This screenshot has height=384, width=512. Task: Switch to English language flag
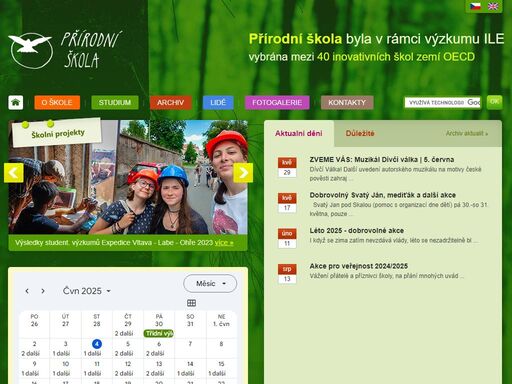pyautogui.click(x=493, y=6)
